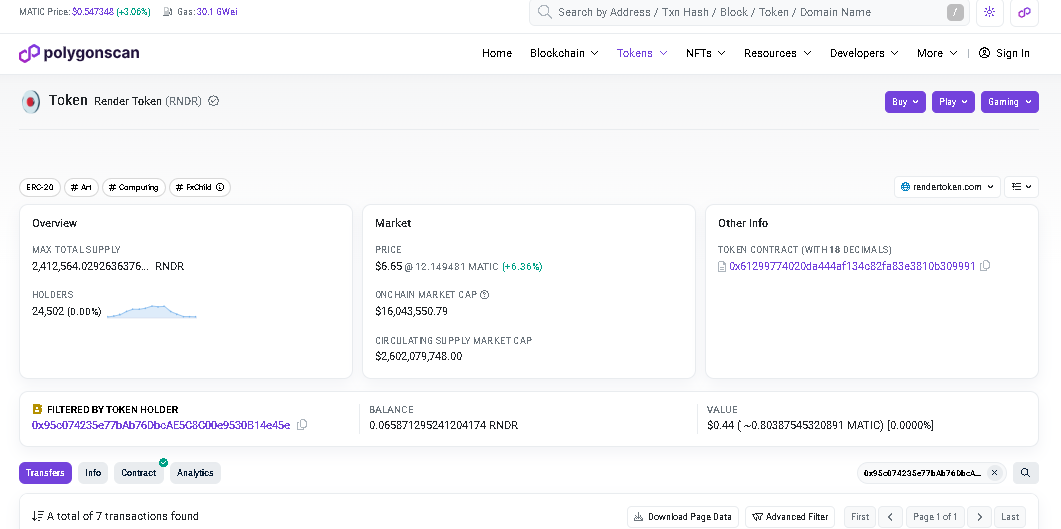Image resolution: width=1061 pixels, height=529 pixels.
Task: Click the # Computing tag
Action: coord(133,187)
